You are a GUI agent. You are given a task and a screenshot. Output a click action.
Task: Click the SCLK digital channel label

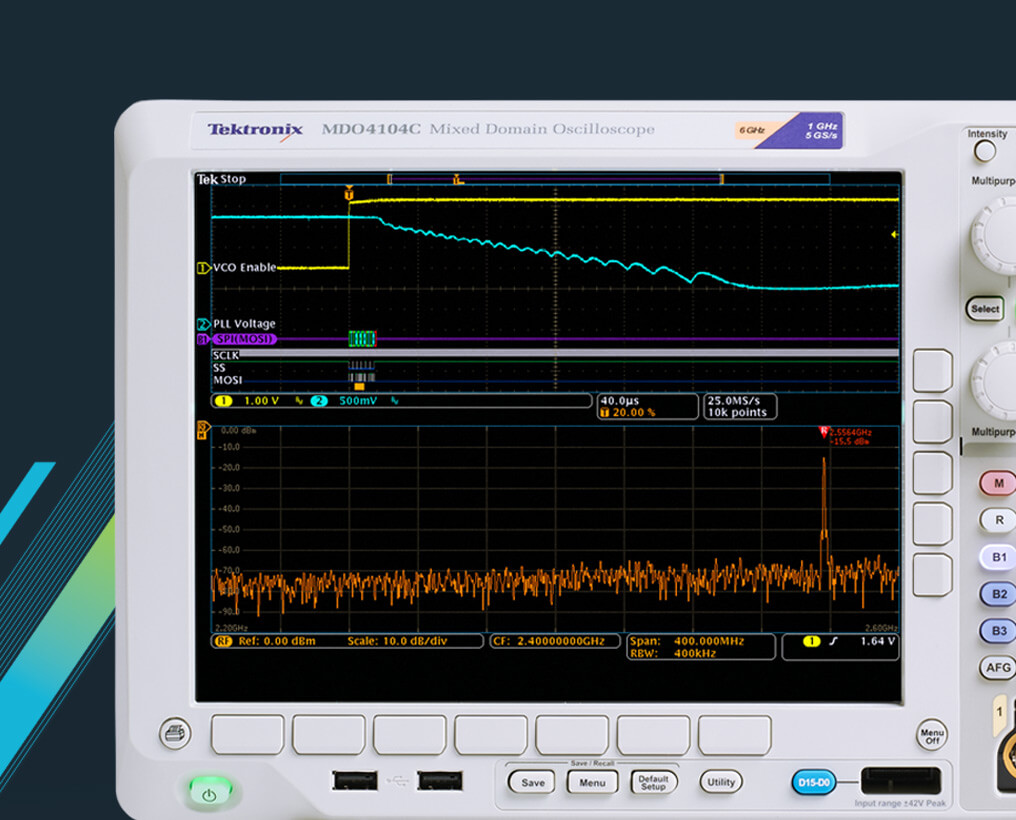tap(225, 355)
